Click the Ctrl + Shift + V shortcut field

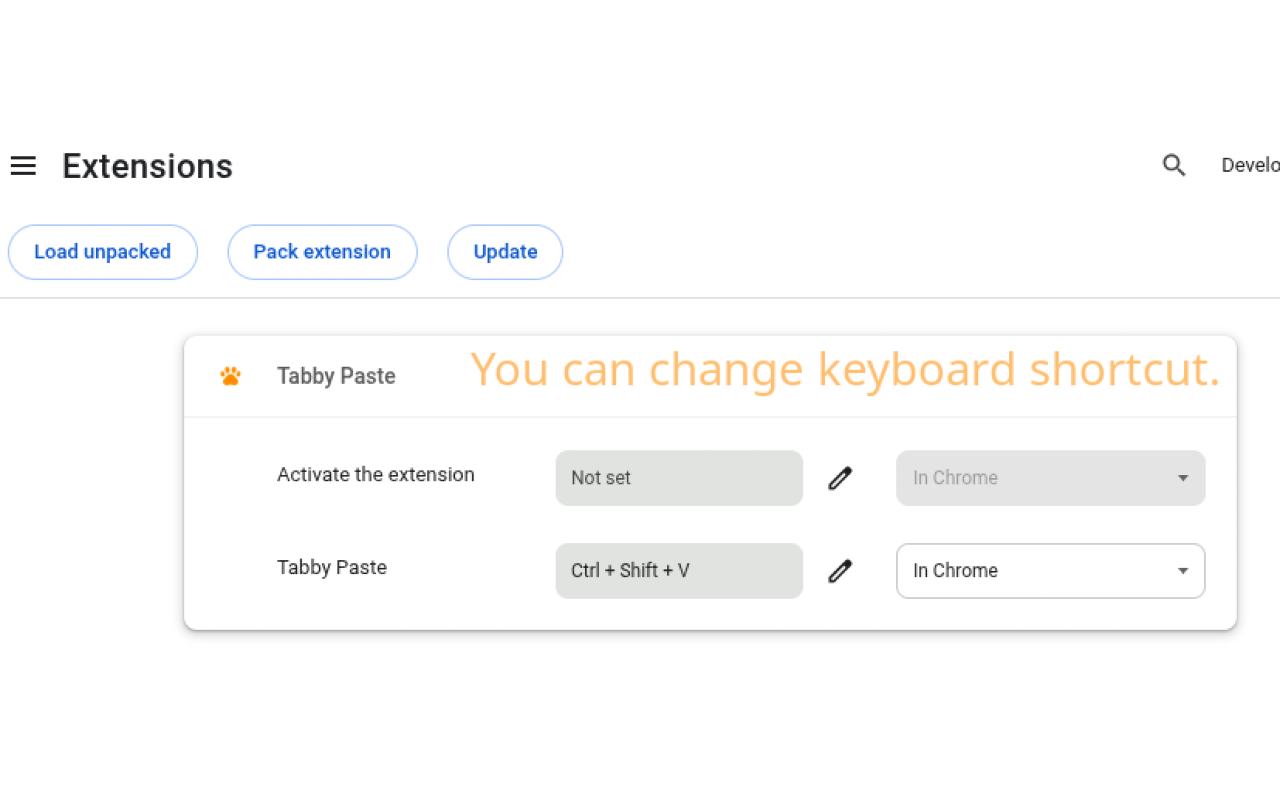tap(679, 571)
